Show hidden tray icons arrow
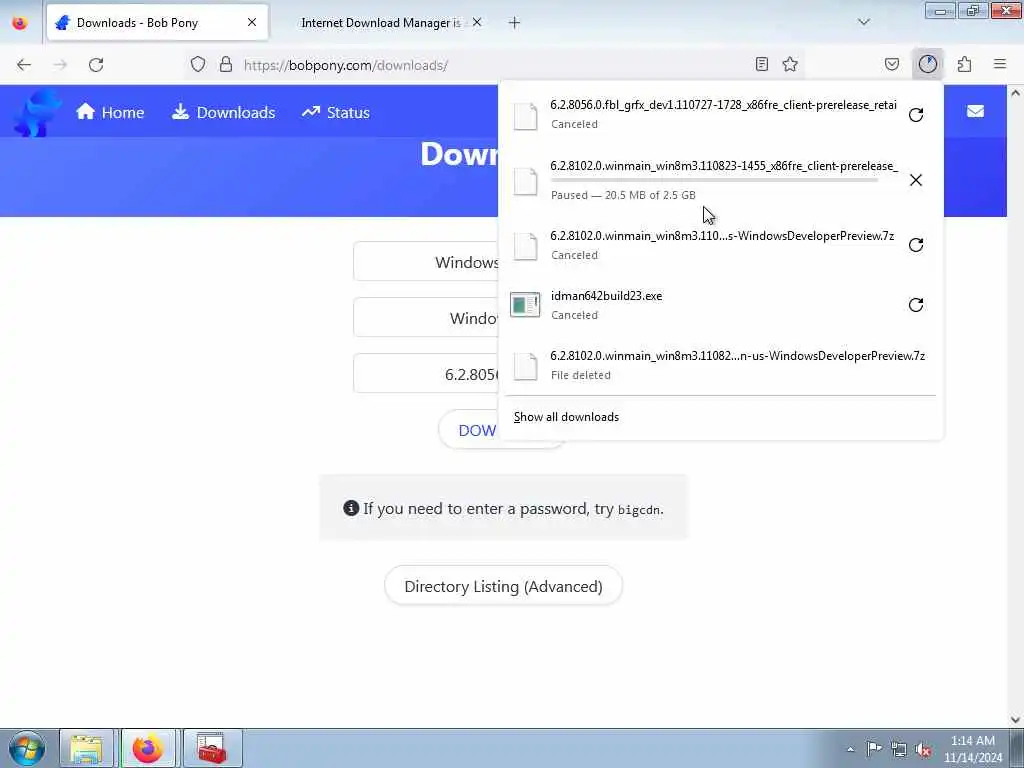Image resolution: width=1024 pixels, height=768 pixels. [x=850, y=749]
